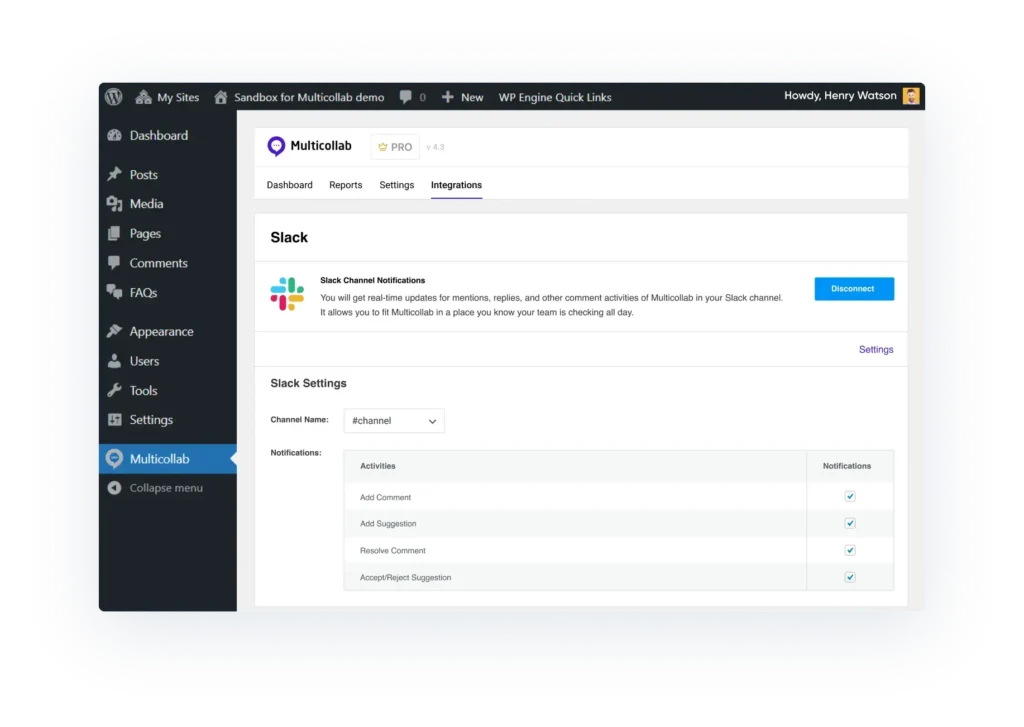
Task: Click the Settings sliders icon in sidebar
Action: tap(114, 419)
